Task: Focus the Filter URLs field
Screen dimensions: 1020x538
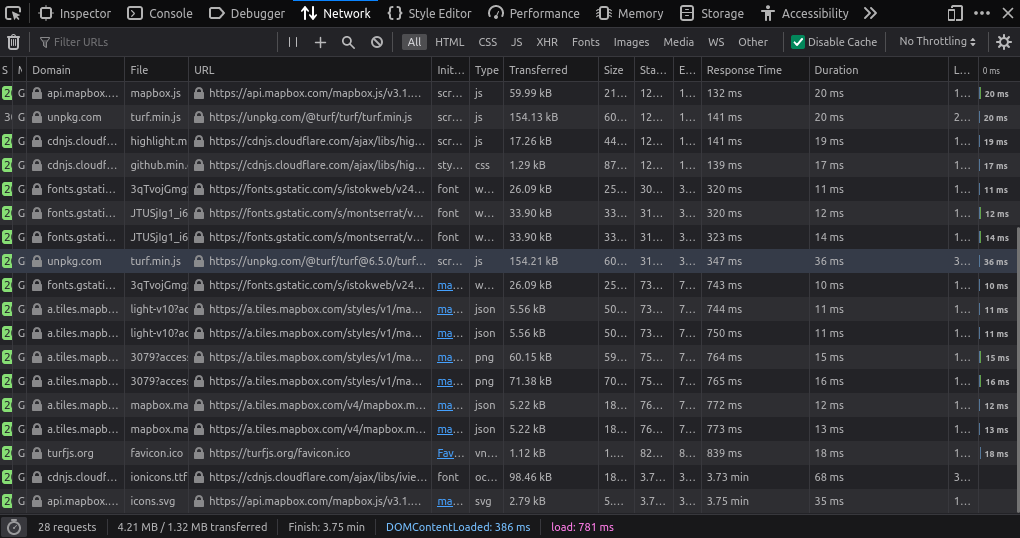Action: [156, 42]
